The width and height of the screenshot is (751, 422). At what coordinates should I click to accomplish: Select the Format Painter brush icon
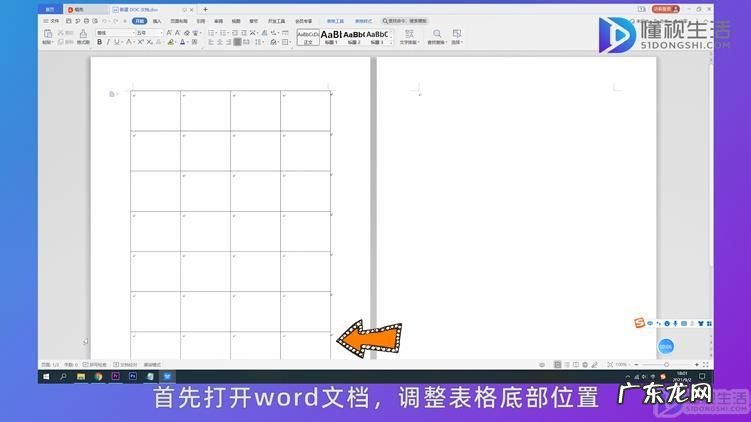83,34
